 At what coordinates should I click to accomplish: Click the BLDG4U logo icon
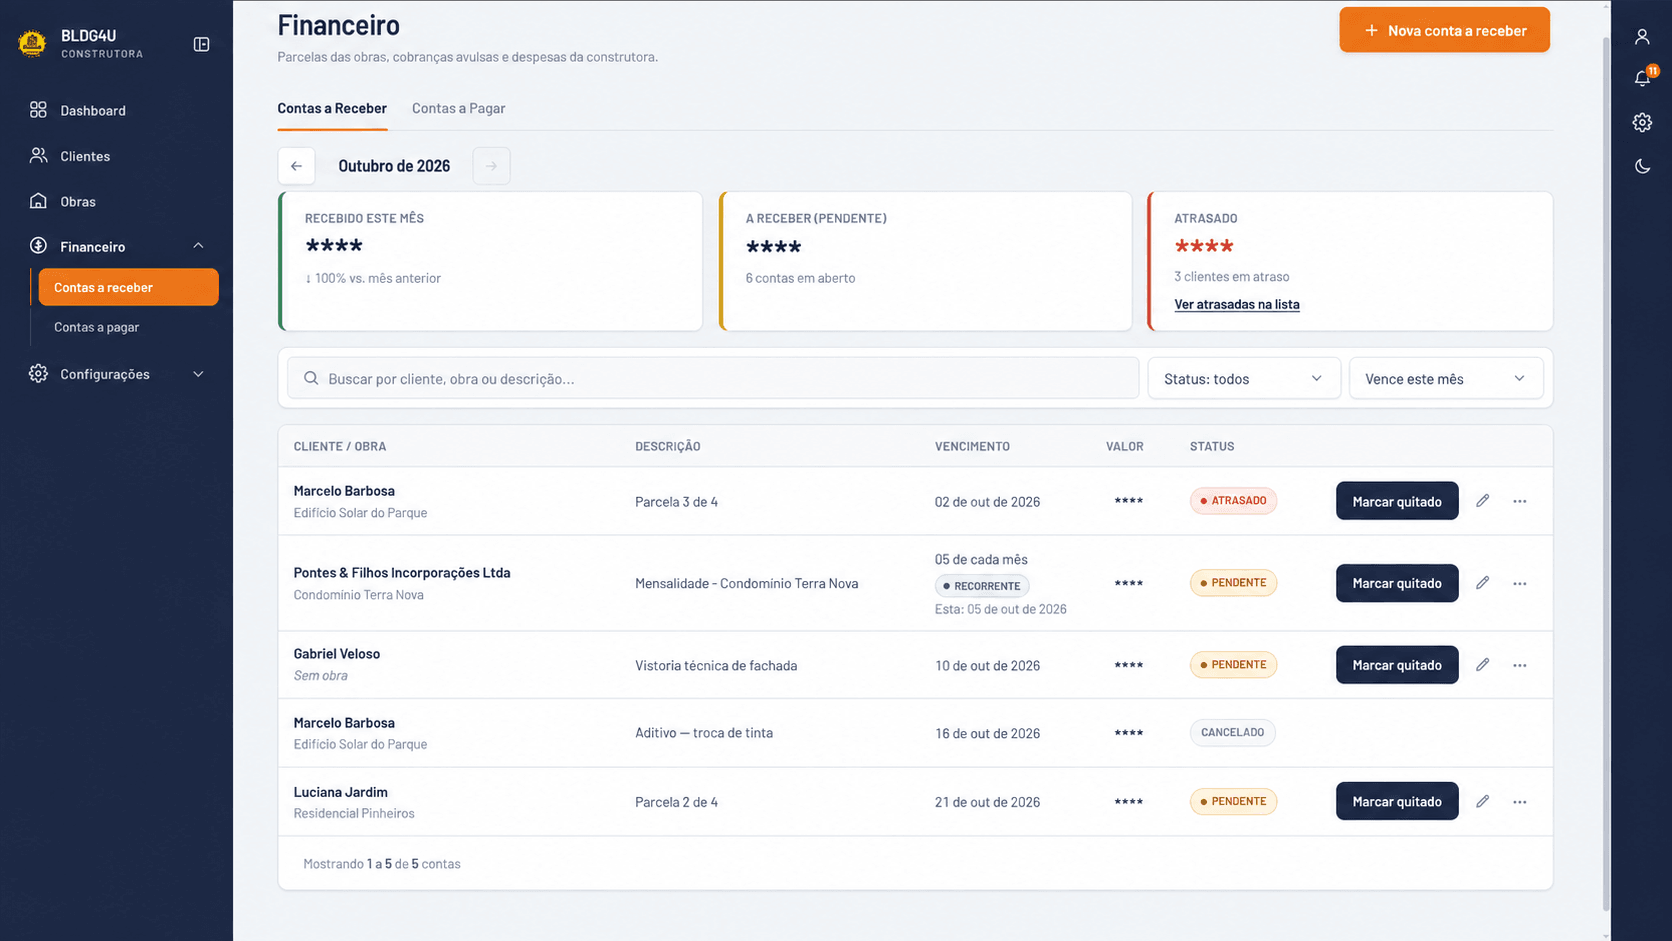pyautogui.click(x=32, y=44)
